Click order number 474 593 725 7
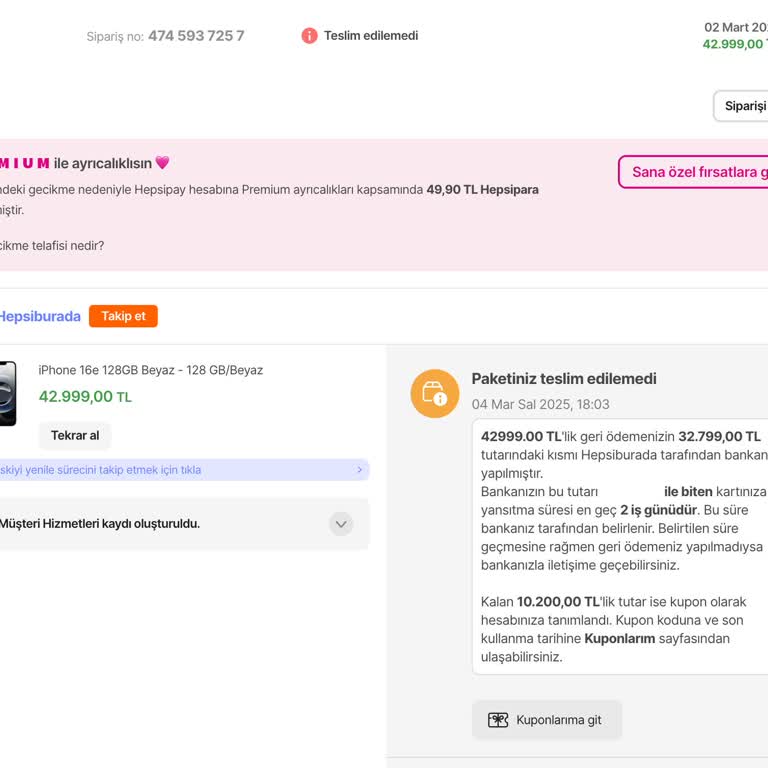Screen dimensions: 768x768 tap(196, 36)
